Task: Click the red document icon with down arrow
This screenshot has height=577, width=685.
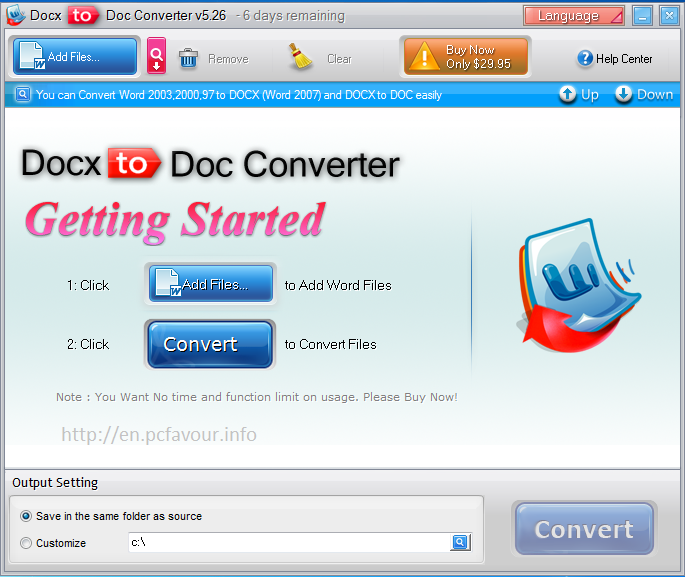Action: 157,57
